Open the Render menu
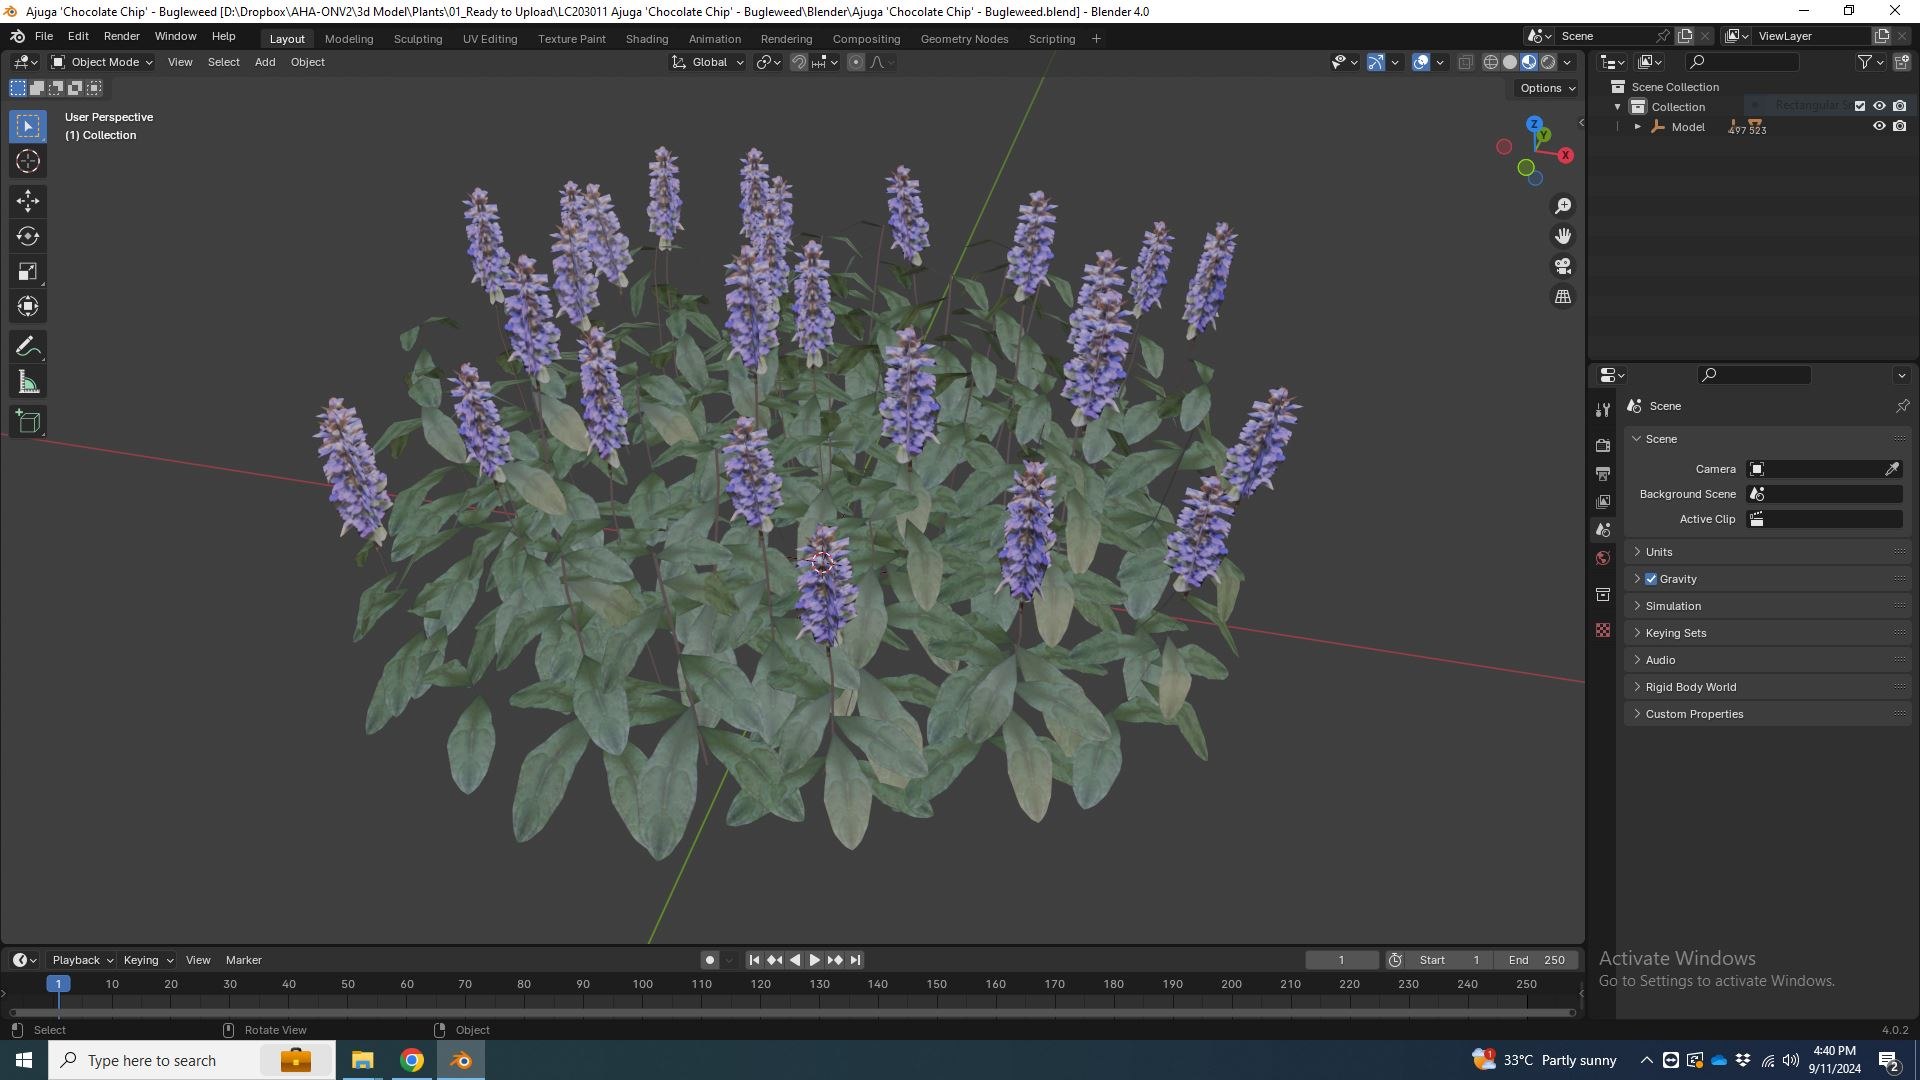The width and height of the screenshot is (1920, 1080). pyautogui.click(x=121, y=36)
